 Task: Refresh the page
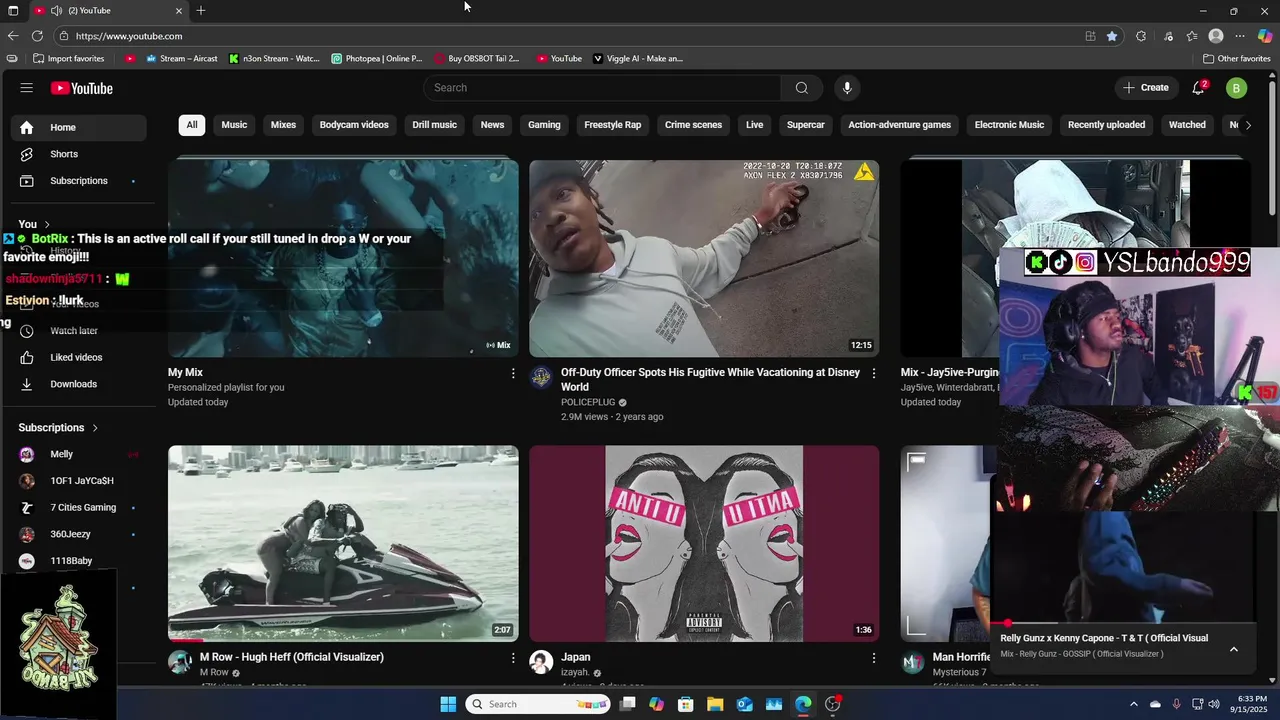[x=37, y=36]
